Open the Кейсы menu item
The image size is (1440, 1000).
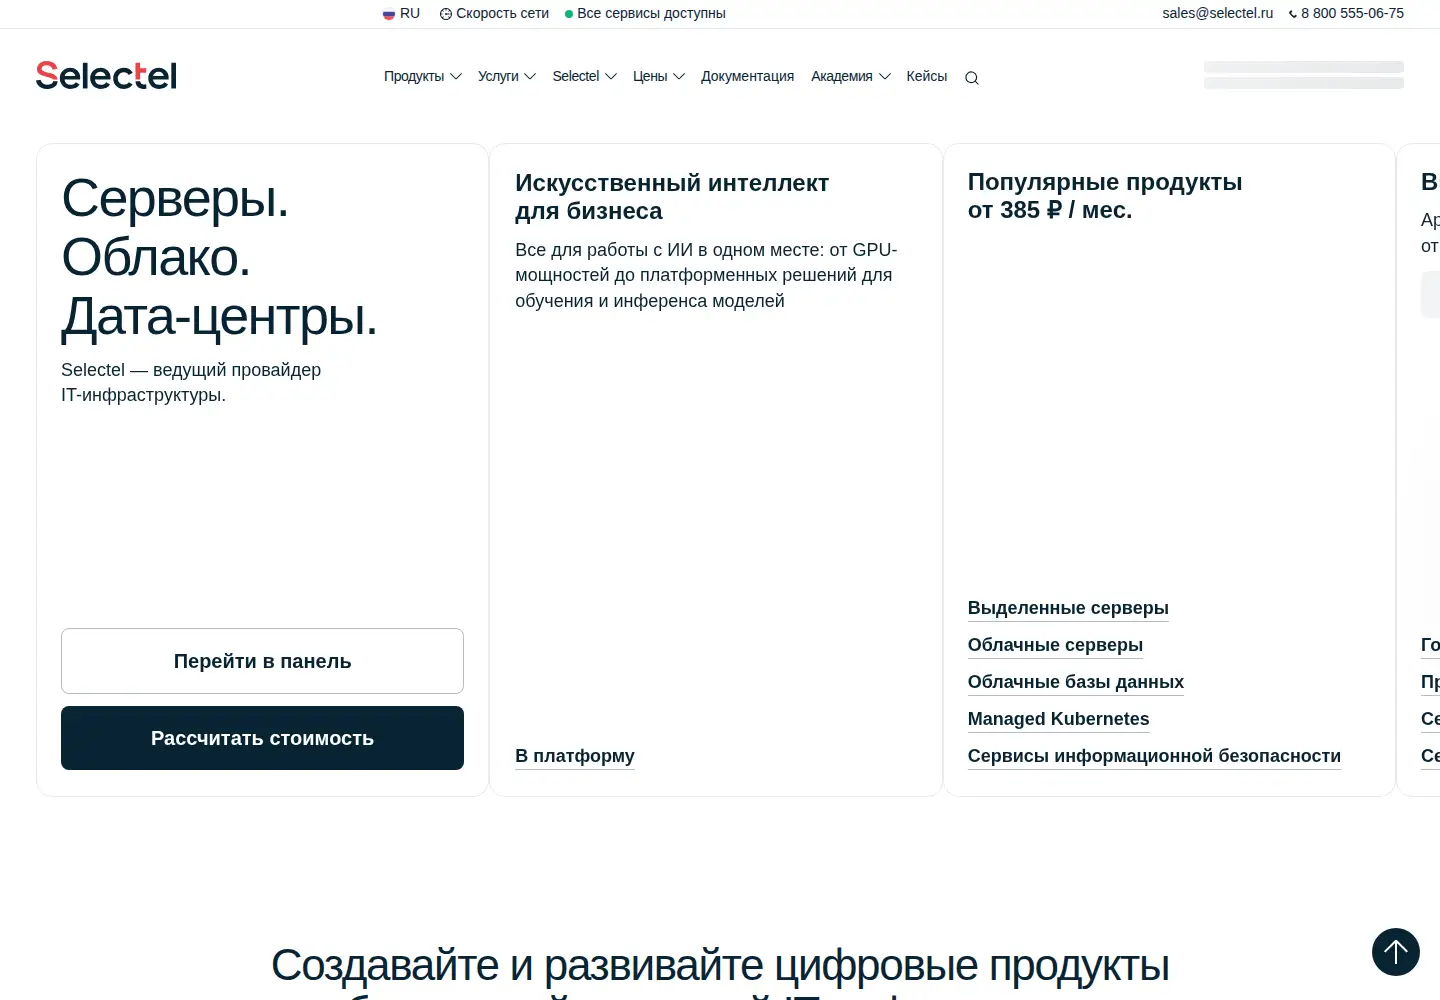(927, 76)
